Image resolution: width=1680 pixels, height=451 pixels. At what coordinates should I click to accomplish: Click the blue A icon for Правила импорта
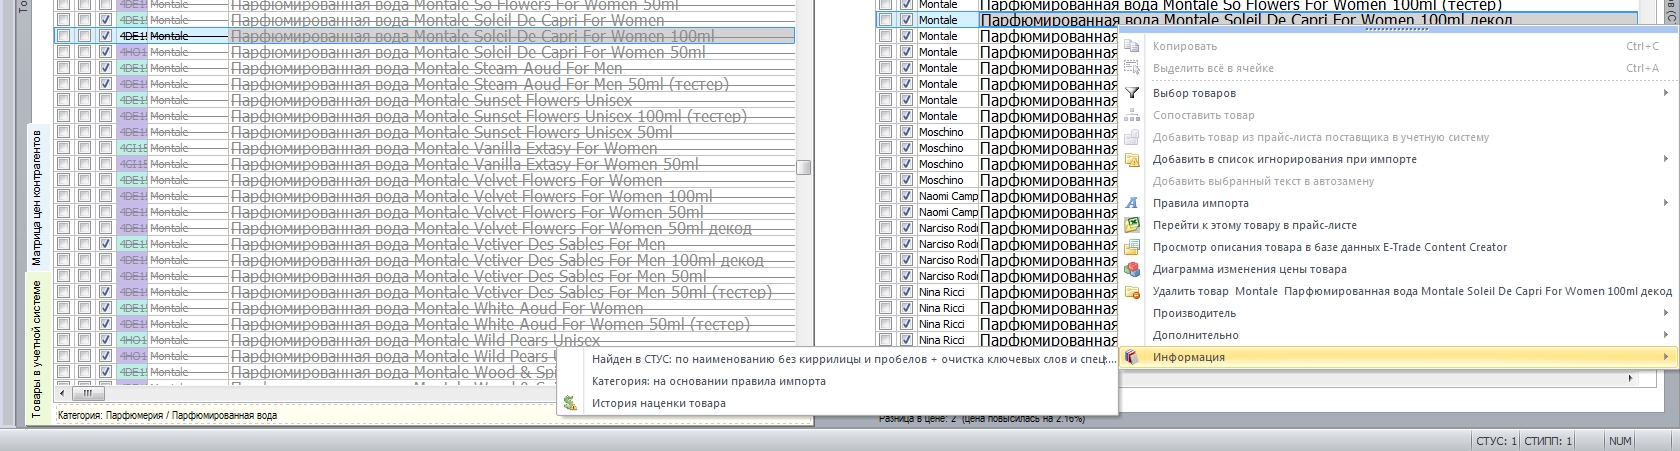(x=1132, y=203)
